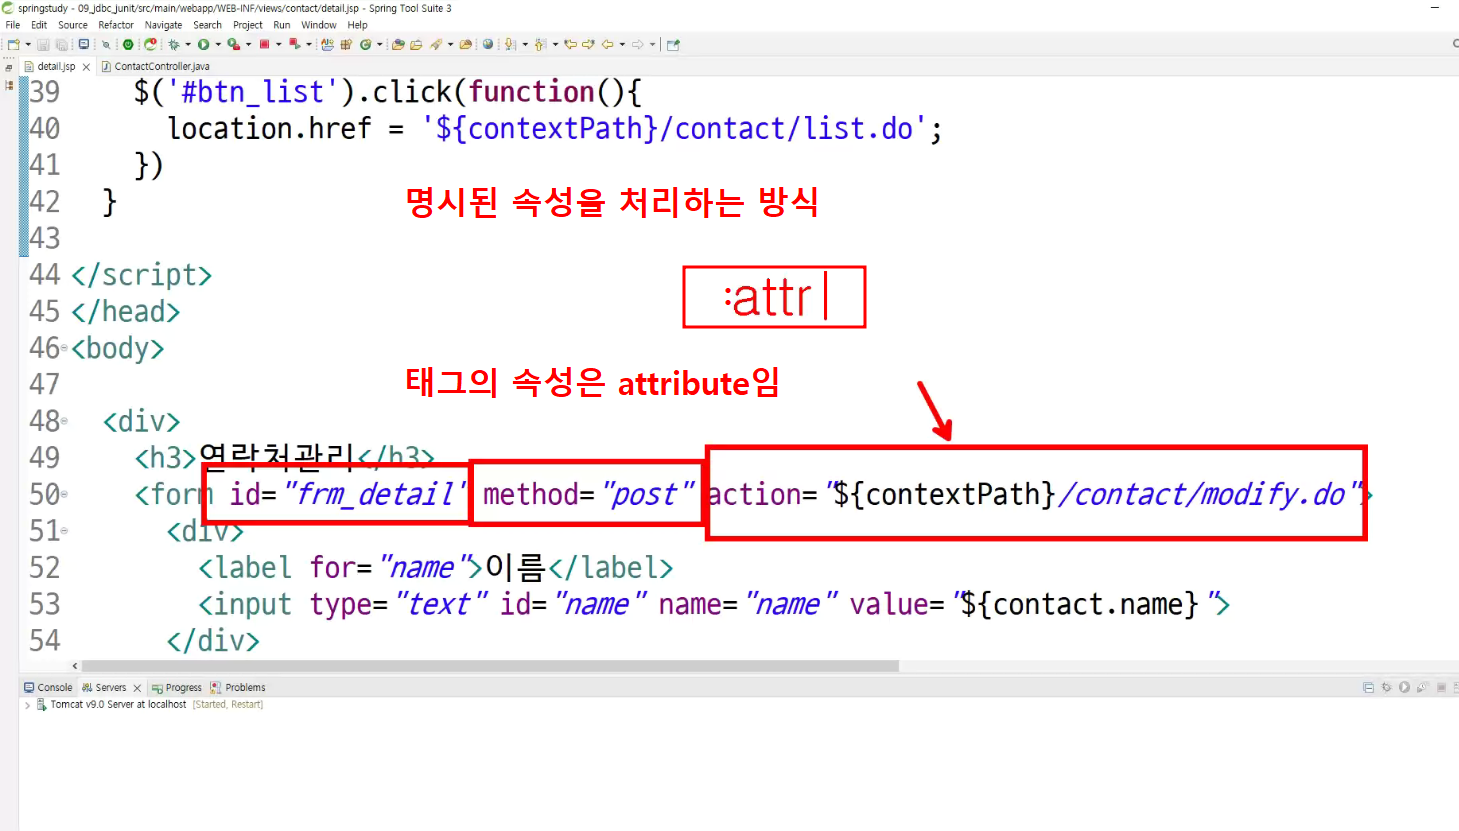Collapse the body tag fold marker
The width and height of the screenshot is (1459, 831).
click(64, 348)
